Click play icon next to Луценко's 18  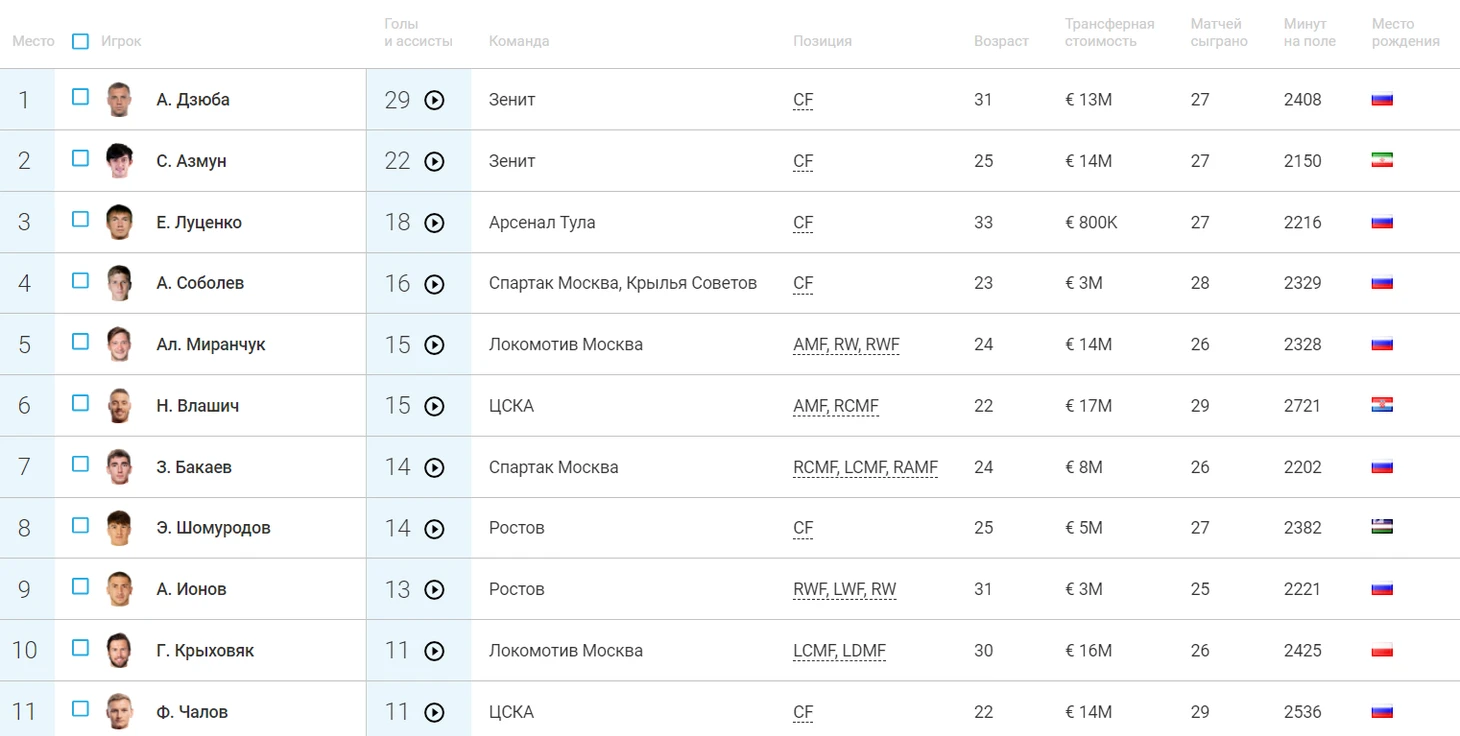[x=434, y=223]
